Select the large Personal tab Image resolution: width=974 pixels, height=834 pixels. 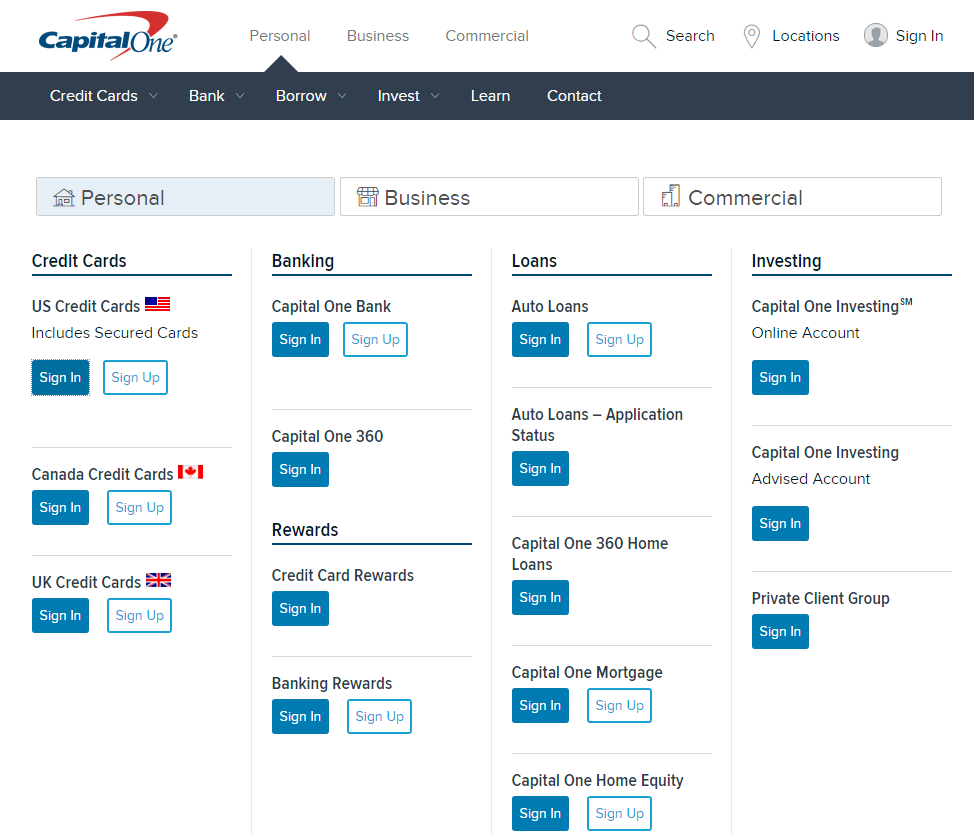[x=185, y=197]
